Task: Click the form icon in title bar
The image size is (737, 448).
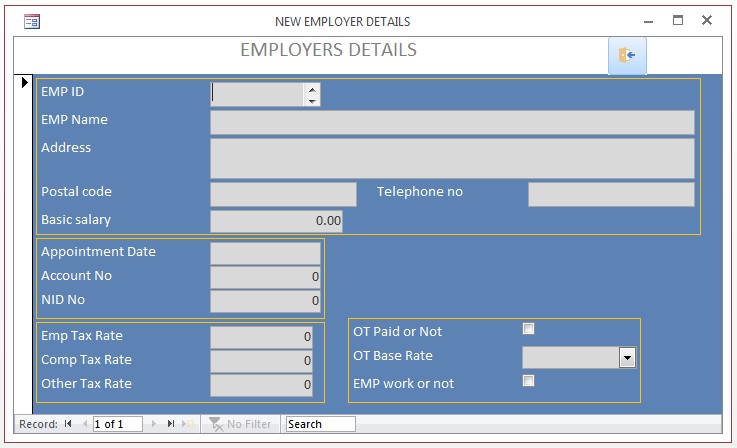Action: click(32, 22)
